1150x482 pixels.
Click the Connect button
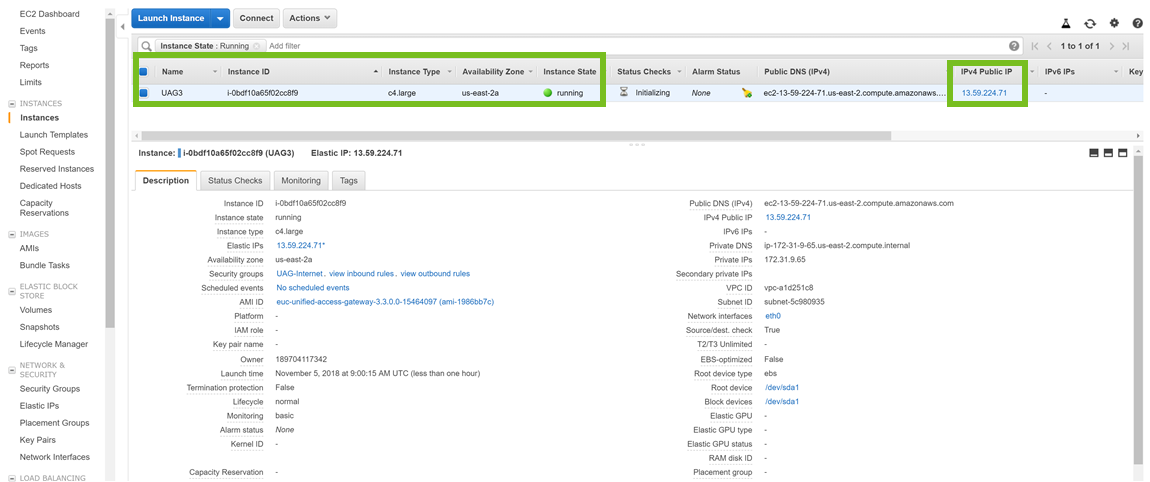[256, 18]
